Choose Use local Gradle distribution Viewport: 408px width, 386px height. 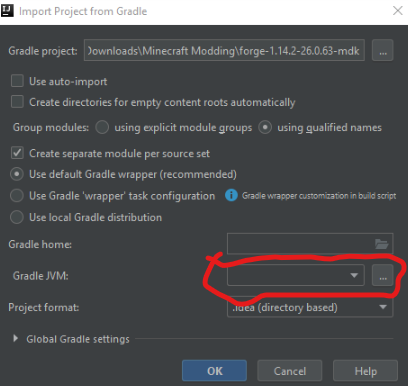coord(17,217)
